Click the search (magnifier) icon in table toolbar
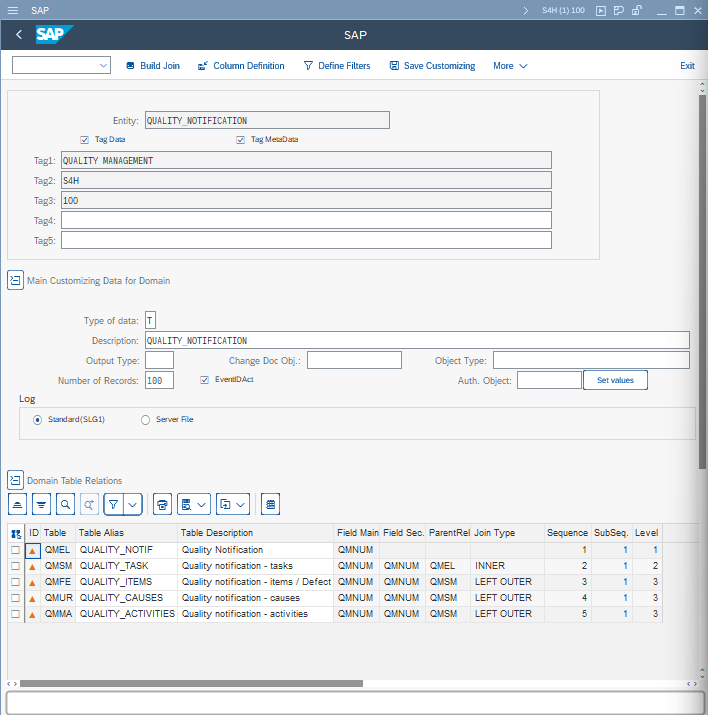The height and width of the screenshot is (715, 708). click(x=65, y=503)
